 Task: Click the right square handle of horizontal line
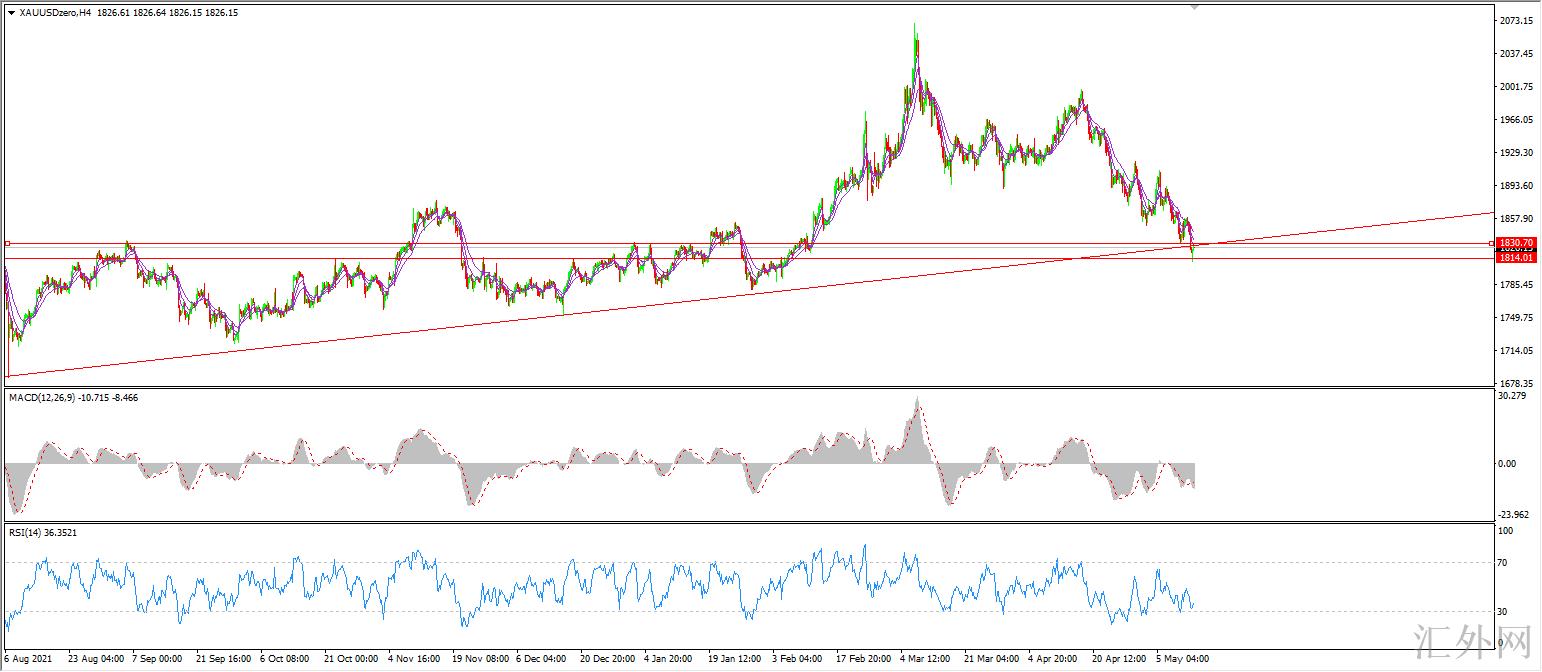[1492, 243]
